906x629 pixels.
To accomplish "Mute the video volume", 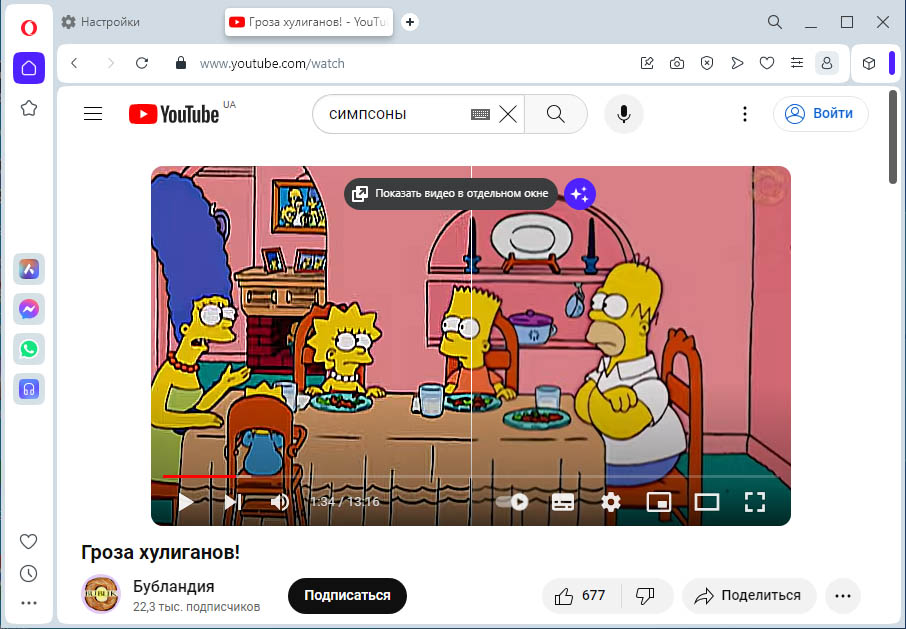I will tap(280, 502).
